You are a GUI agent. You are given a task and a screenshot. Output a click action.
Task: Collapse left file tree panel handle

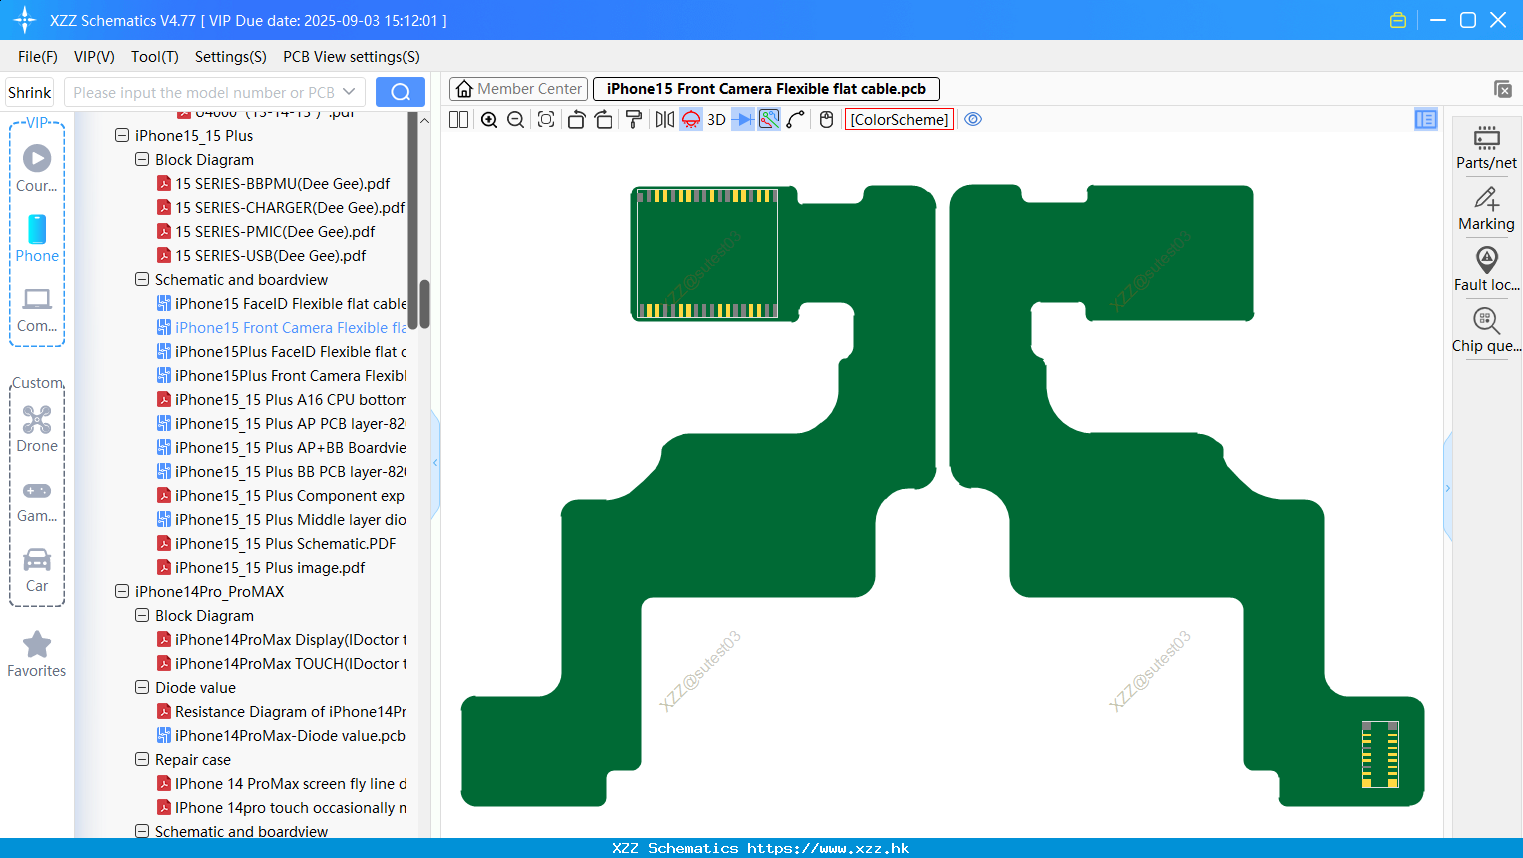pyautogui.click(x=435, y=463)
